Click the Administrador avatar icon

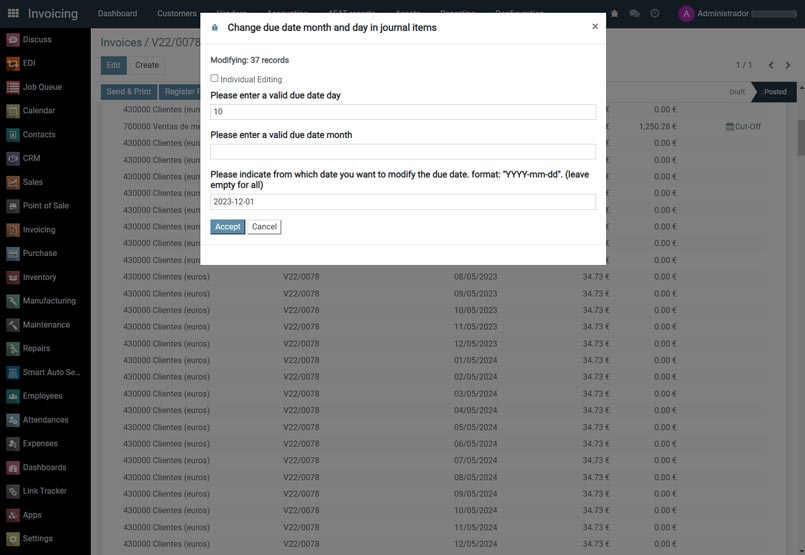(x=686, y=14)
